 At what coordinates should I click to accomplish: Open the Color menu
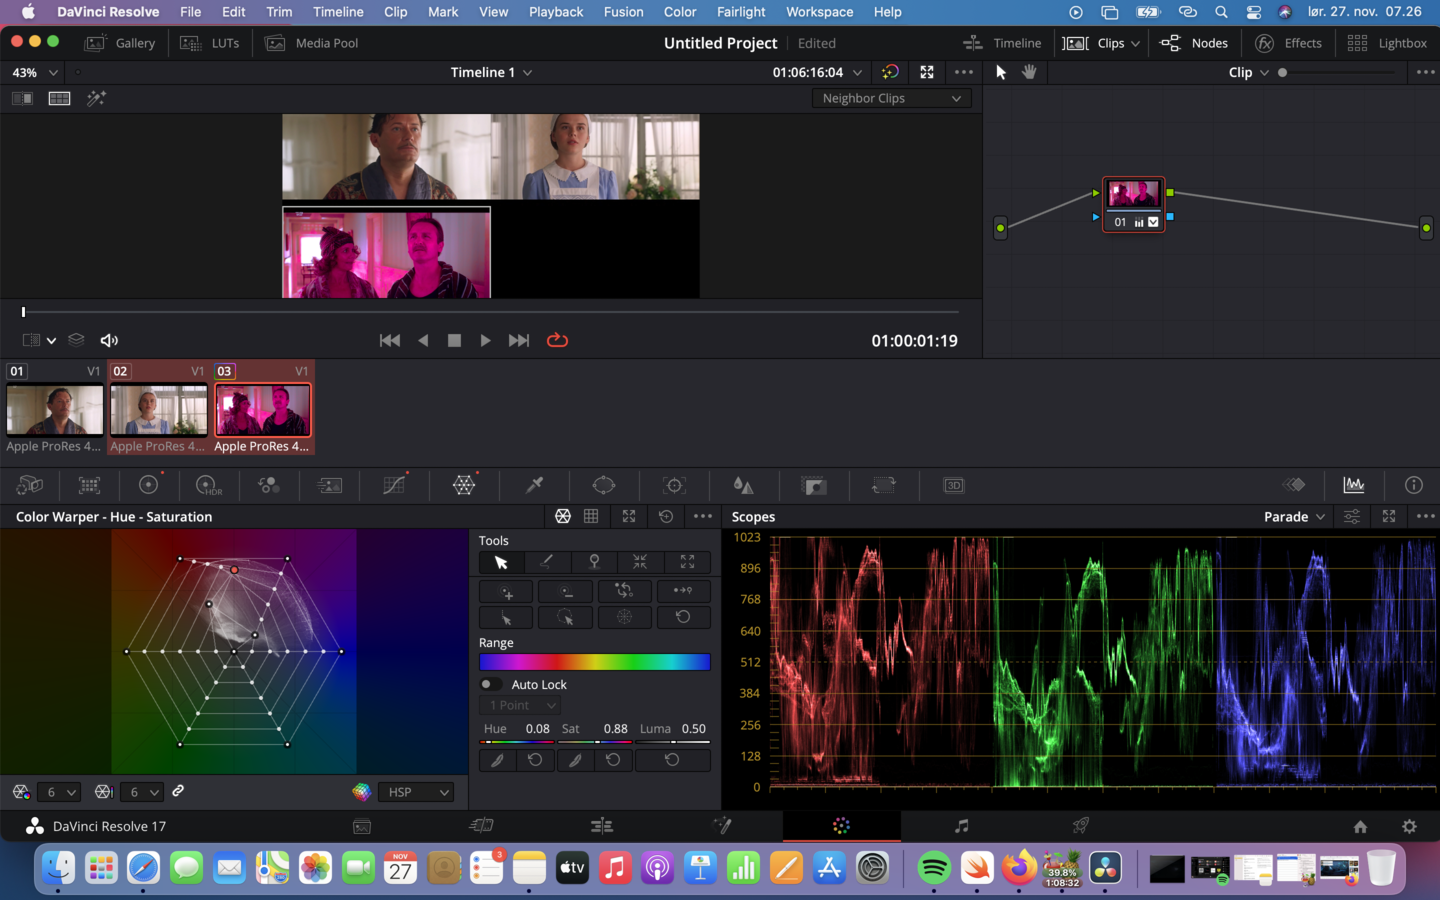(680, 12)
